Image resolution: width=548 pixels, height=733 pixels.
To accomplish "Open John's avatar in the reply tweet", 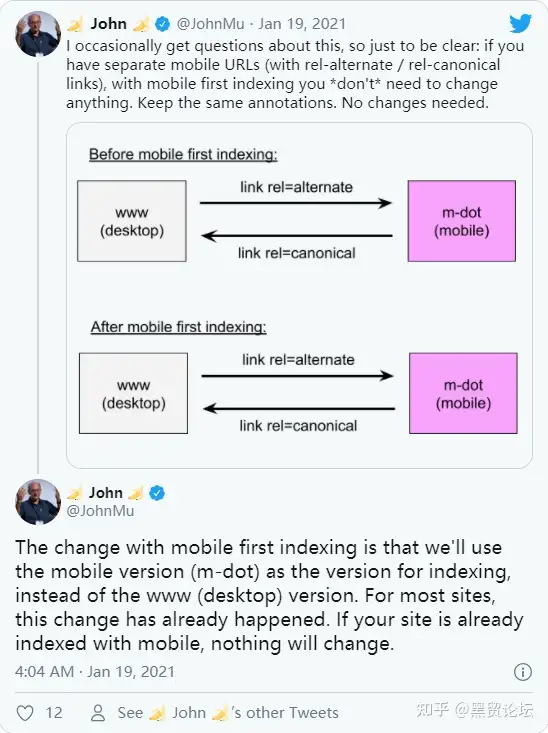I will click(x=38, y=502).
